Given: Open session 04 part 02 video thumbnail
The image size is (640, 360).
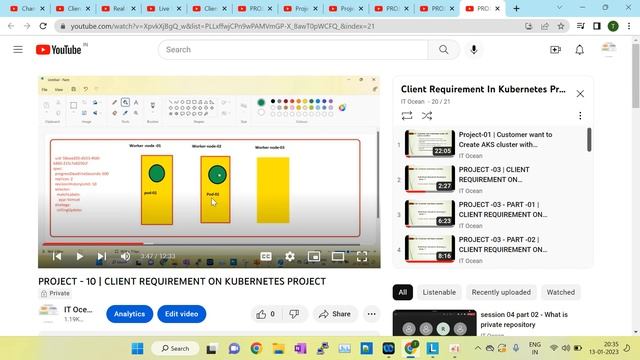Looking at the screenshot, I should tap(434, 323).
